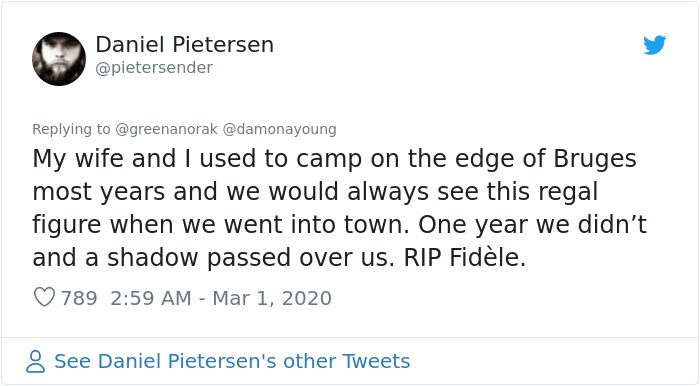Click "shadow passed over us" phrase
Image resolution: width=700 pixels, height=386 pixels.
coord(251,257)
